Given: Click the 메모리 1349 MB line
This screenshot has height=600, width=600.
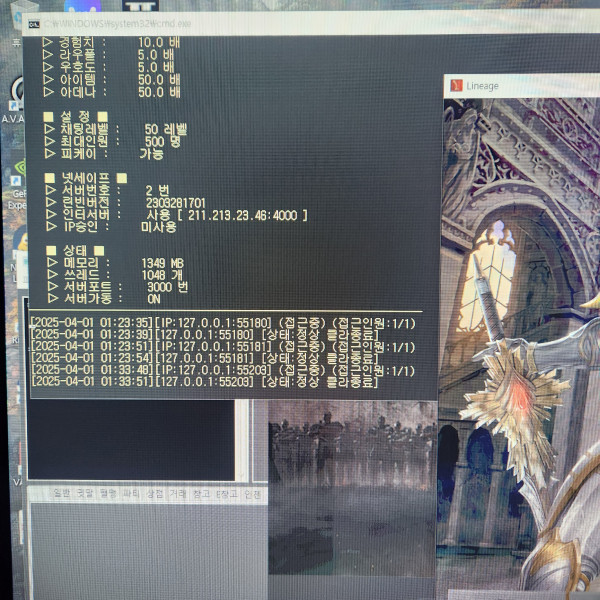Looking at the screenshot, I should pyautogui.click(x=115, y=263).
